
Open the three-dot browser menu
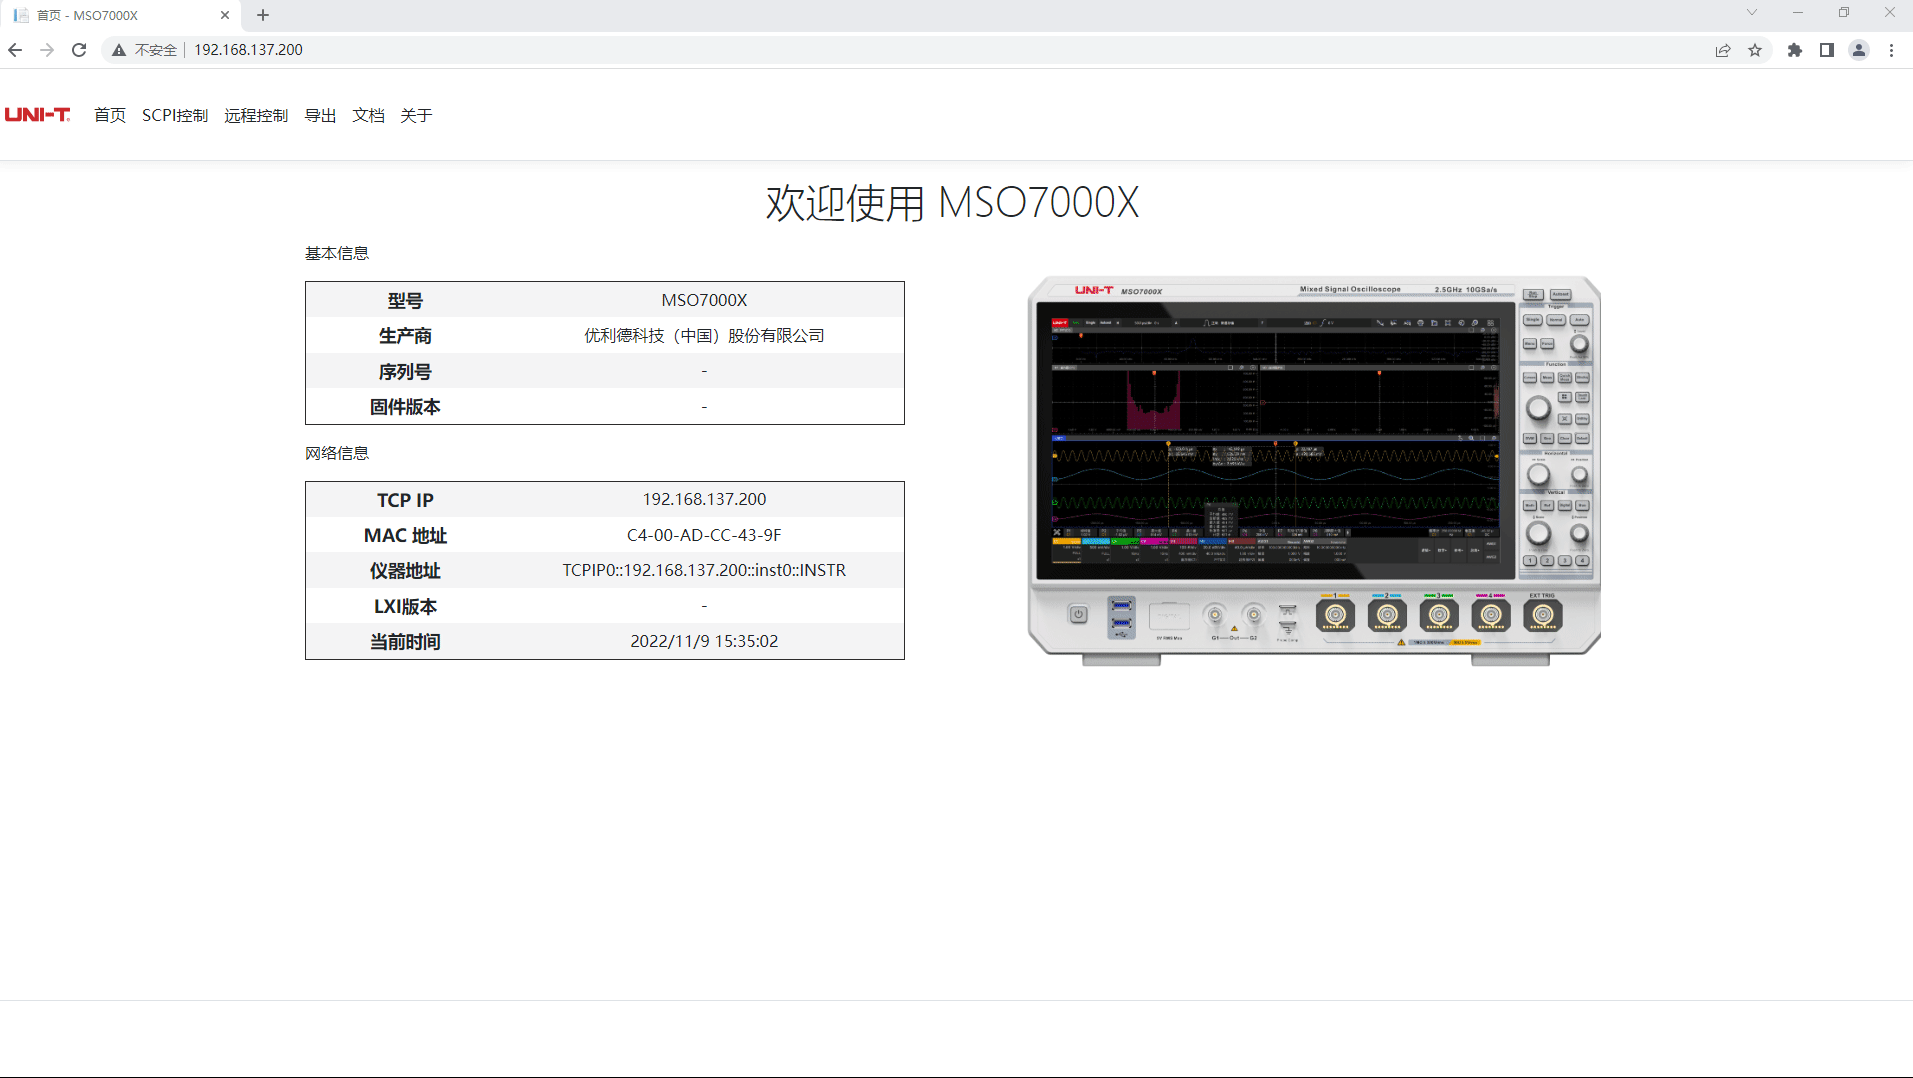(x=1891, y=50)
